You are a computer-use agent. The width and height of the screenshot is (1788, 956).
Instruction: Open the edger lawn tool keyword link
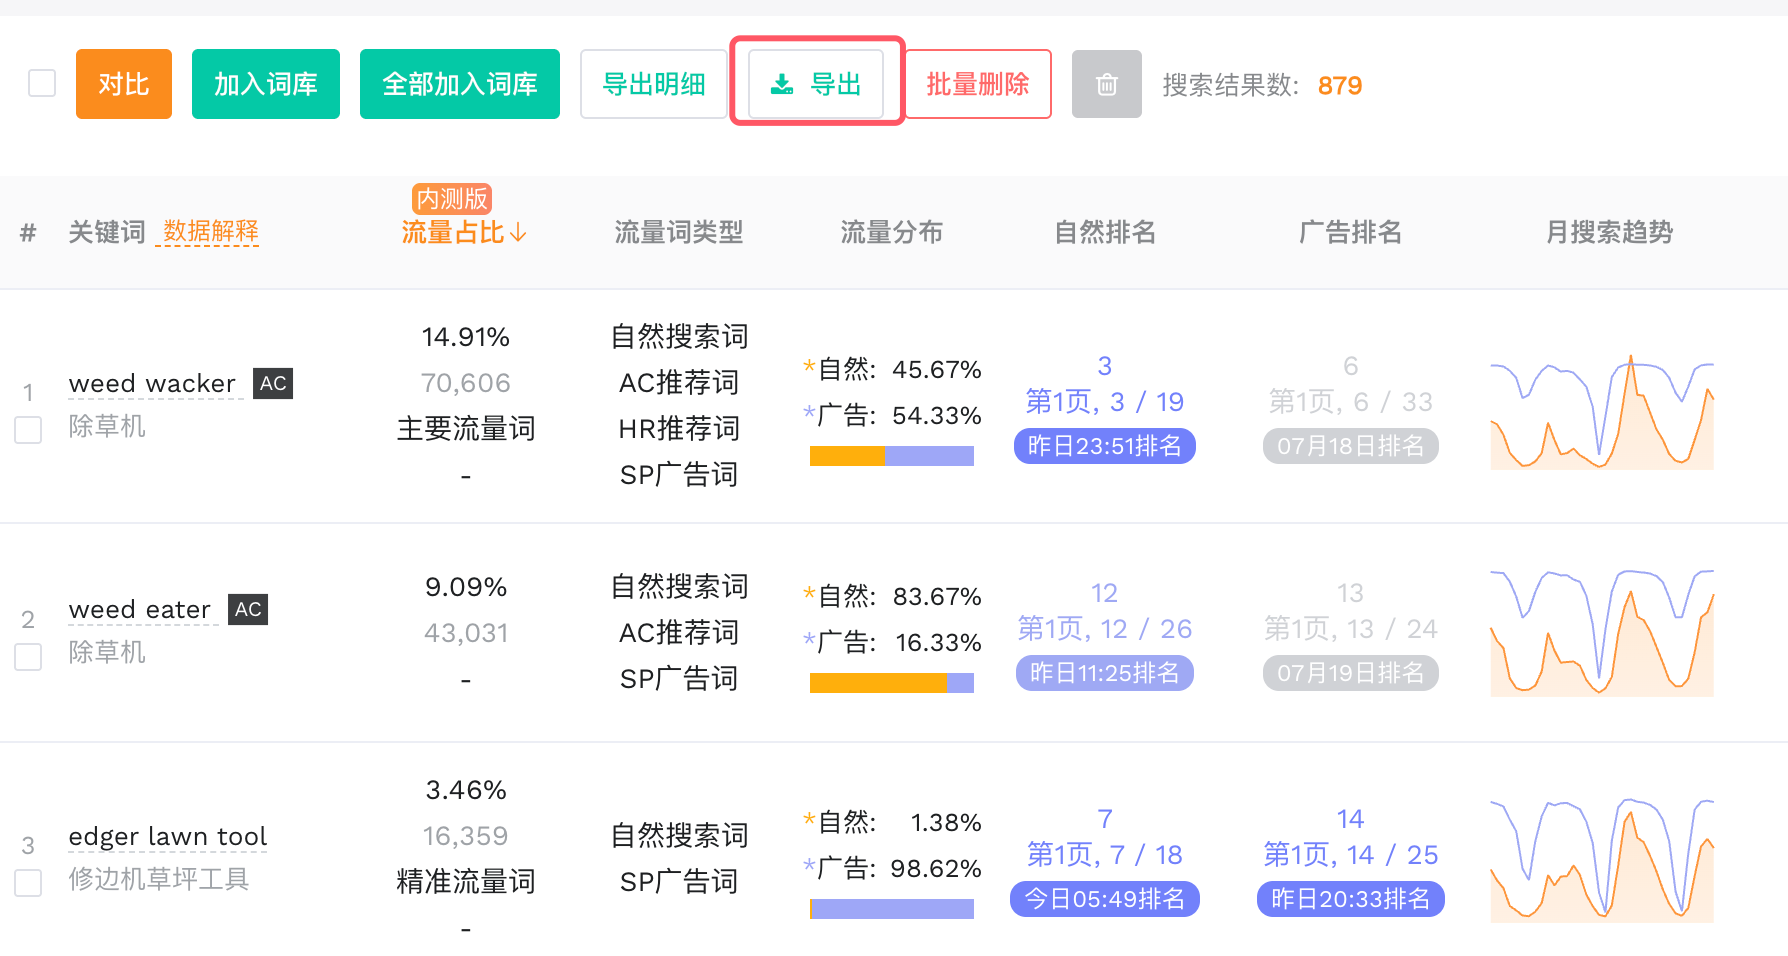point(168,836)
